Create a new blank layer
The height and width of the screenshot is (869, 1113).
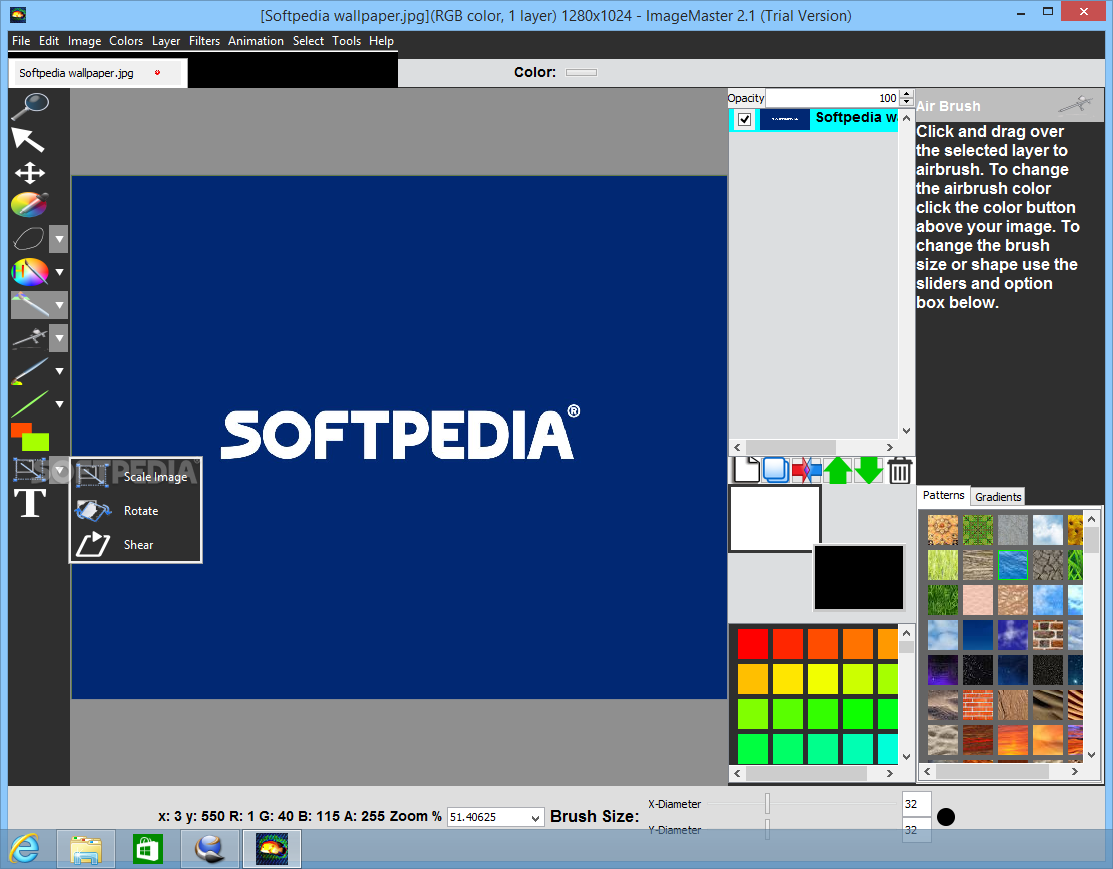tap(746, 470)
